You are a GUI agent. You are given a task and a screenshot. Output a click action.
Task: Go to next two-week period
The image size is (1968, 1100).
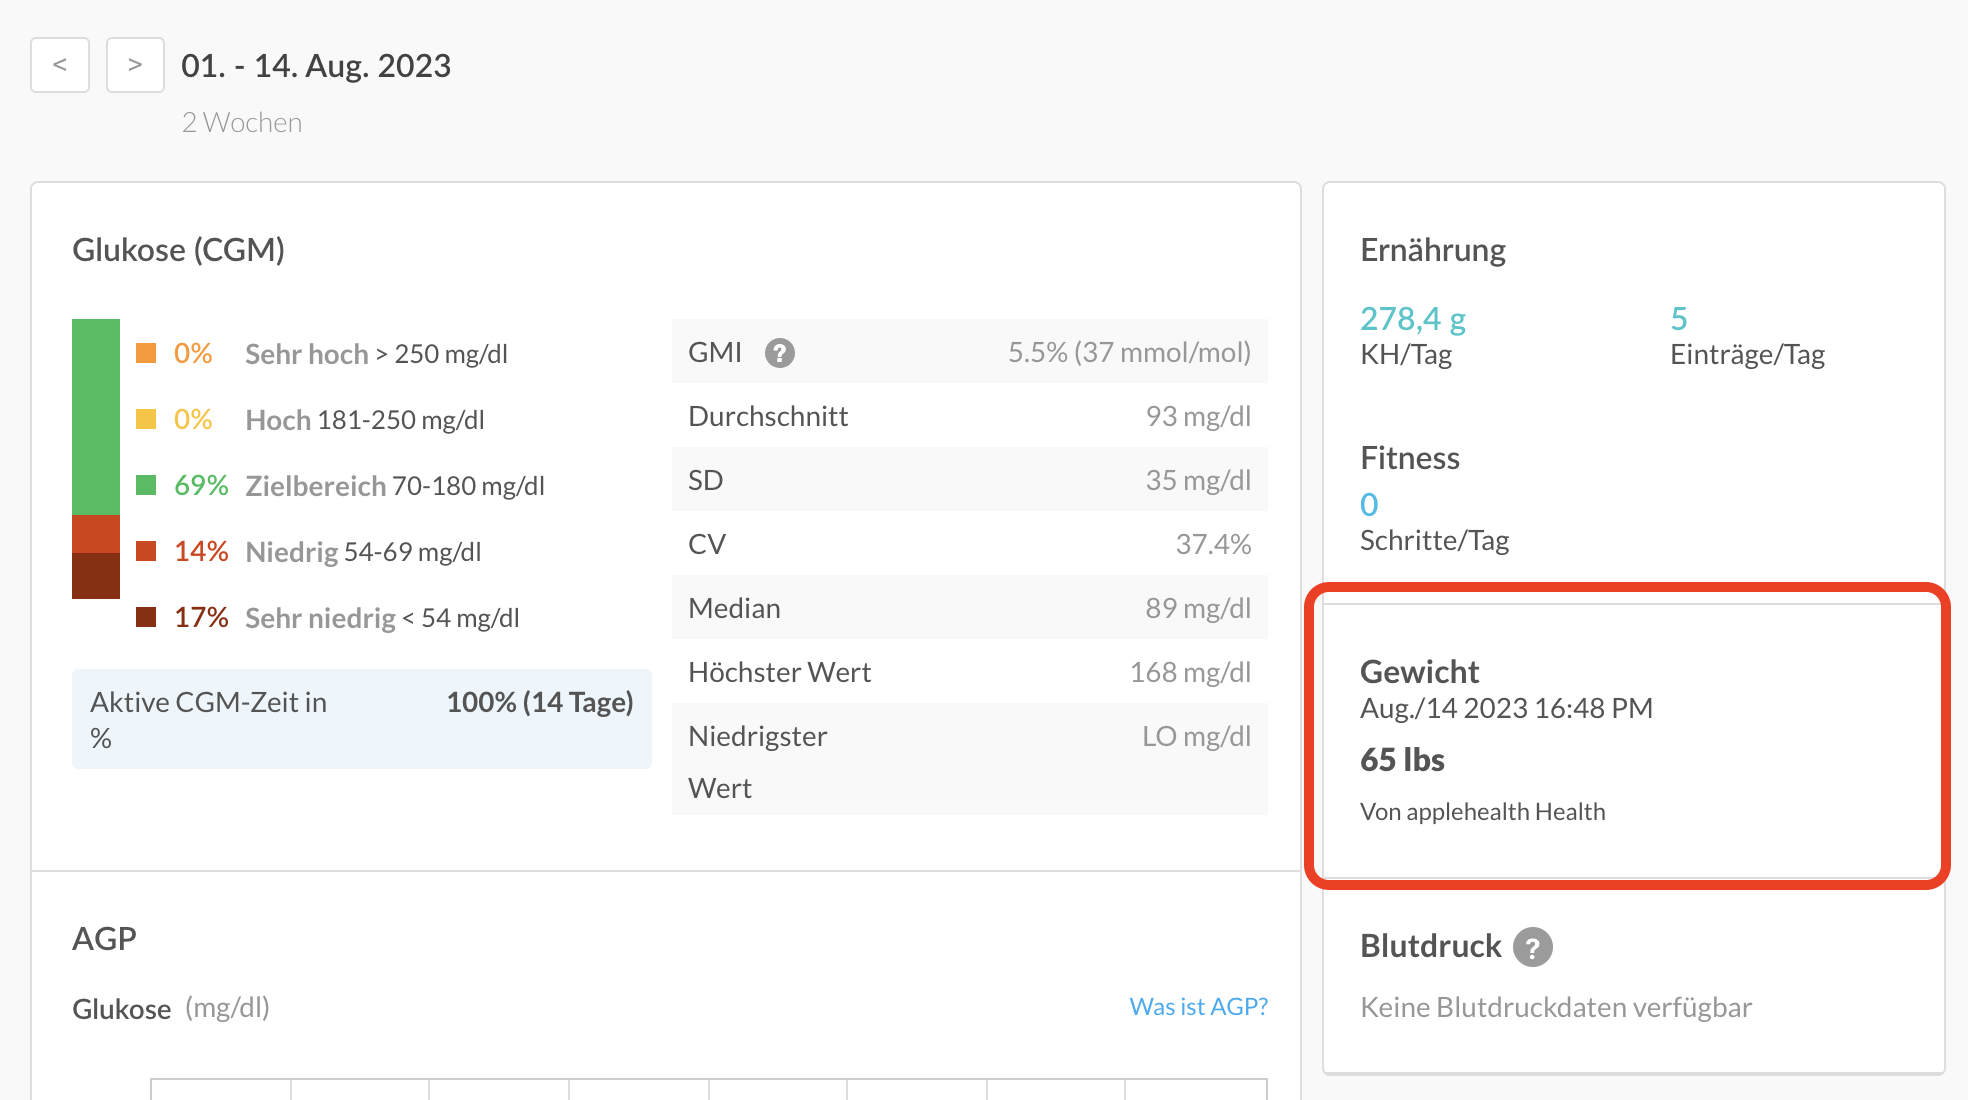coord(135,65)
